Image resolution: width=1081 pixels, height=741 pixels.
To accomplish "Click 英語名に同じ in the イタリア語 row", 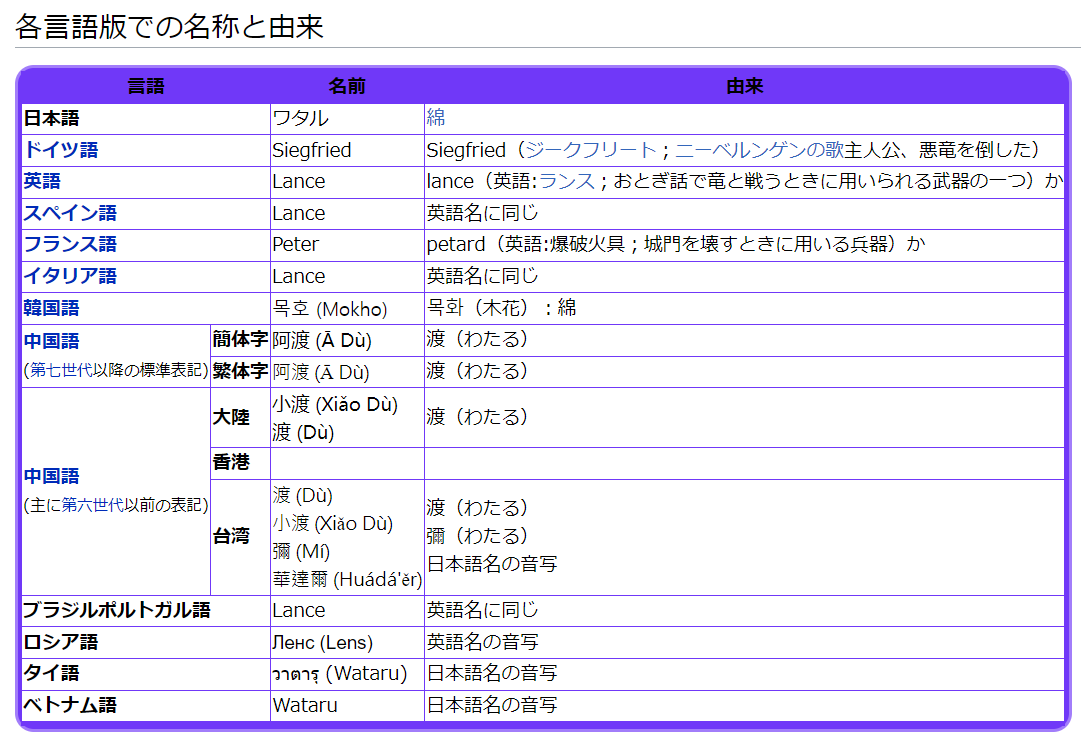I will [x=483, y=276].
